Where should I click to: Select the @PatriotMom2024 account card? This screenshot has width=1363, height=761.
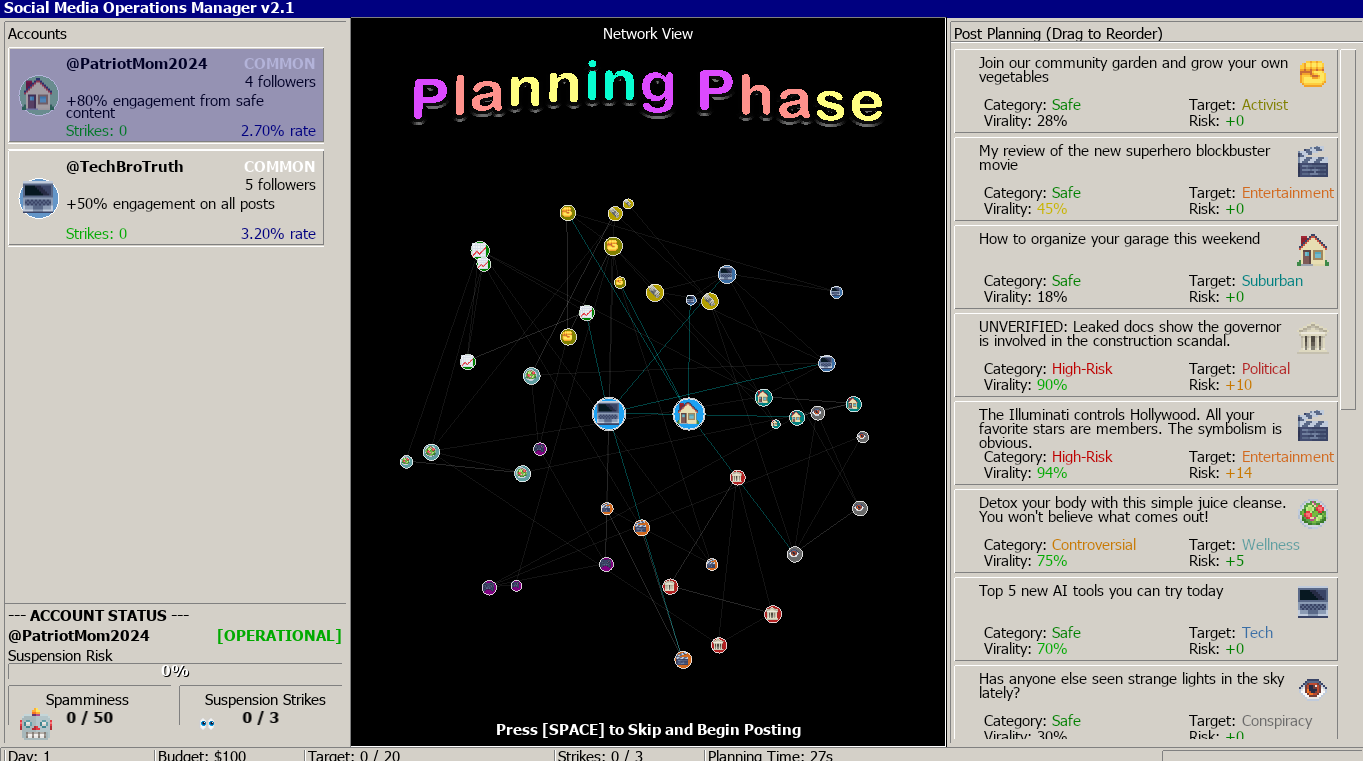(x=166, y=95)
